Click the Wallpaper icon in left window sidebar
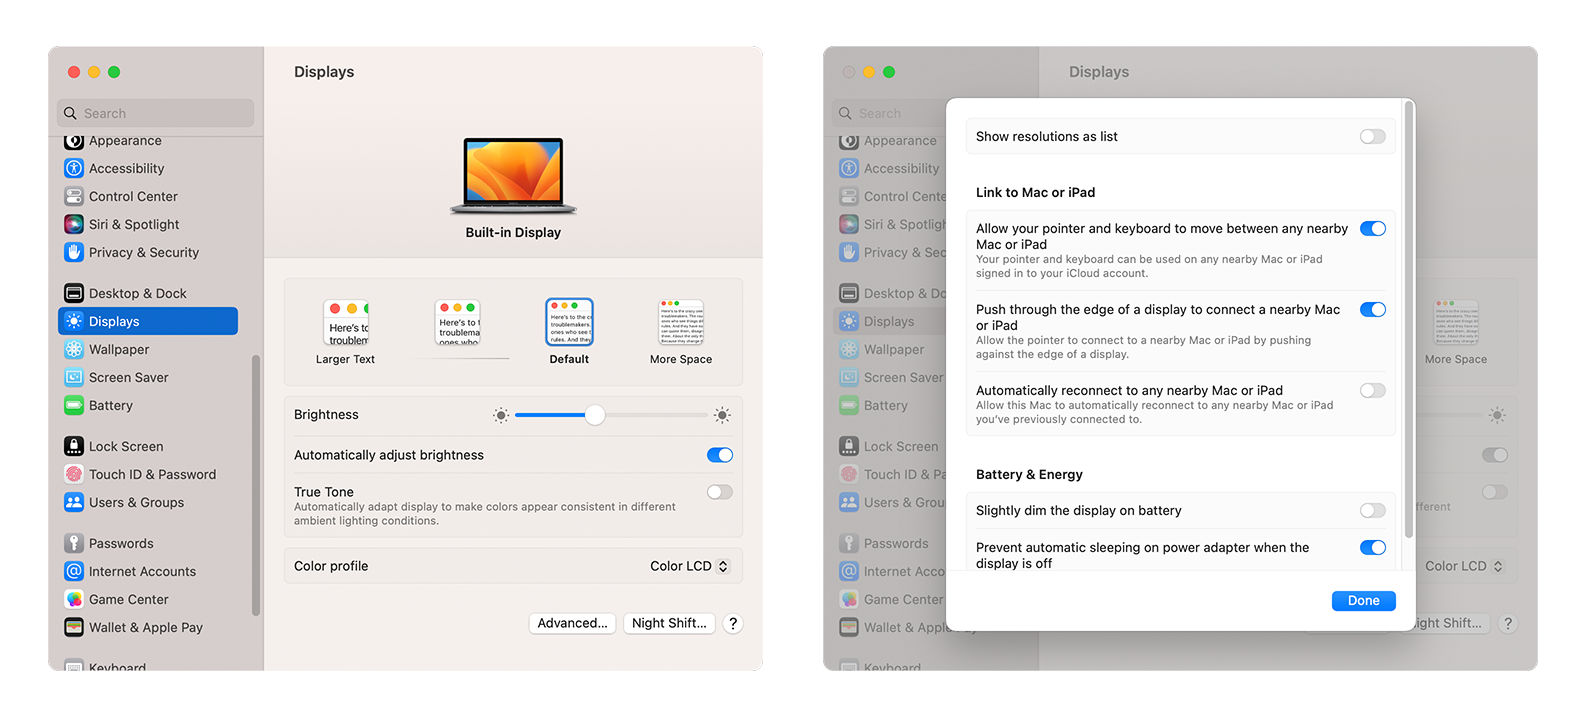 [x=74, y=349]
